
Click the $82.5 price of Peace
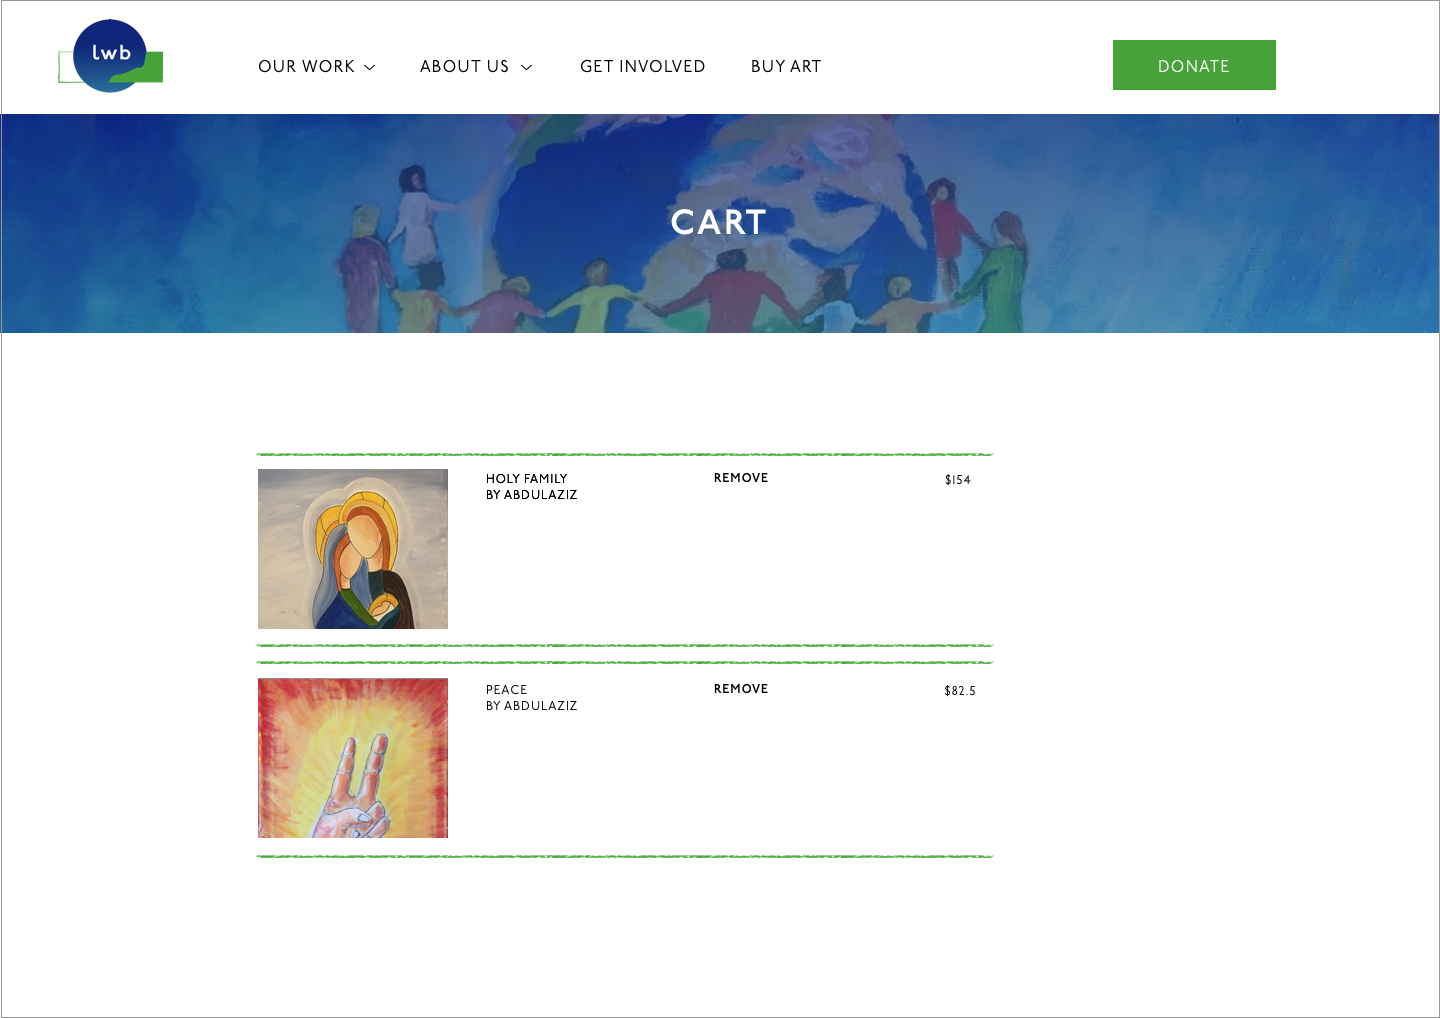coord(960,691)
